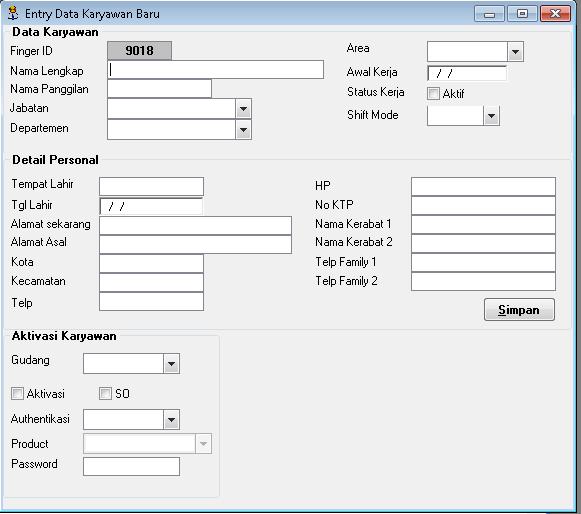The width and height of the screenshot is (581, 514).
Task: Click the Awal Kerja date field
Action: [x=467, y=73]
